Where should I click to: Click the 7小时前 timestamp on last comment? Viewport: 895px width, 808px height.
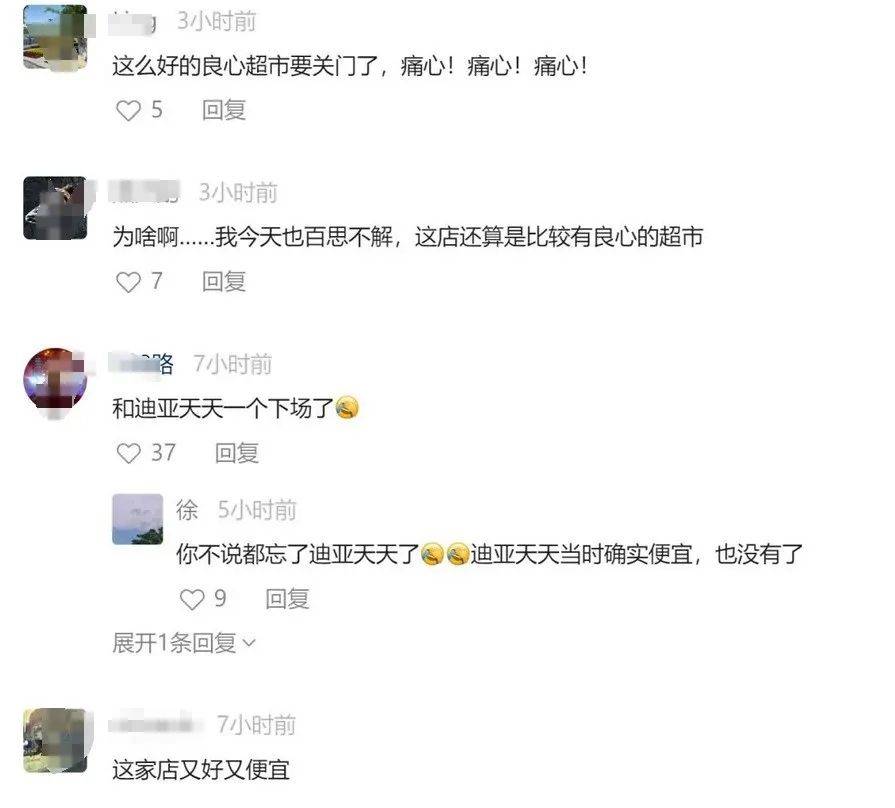256,725
